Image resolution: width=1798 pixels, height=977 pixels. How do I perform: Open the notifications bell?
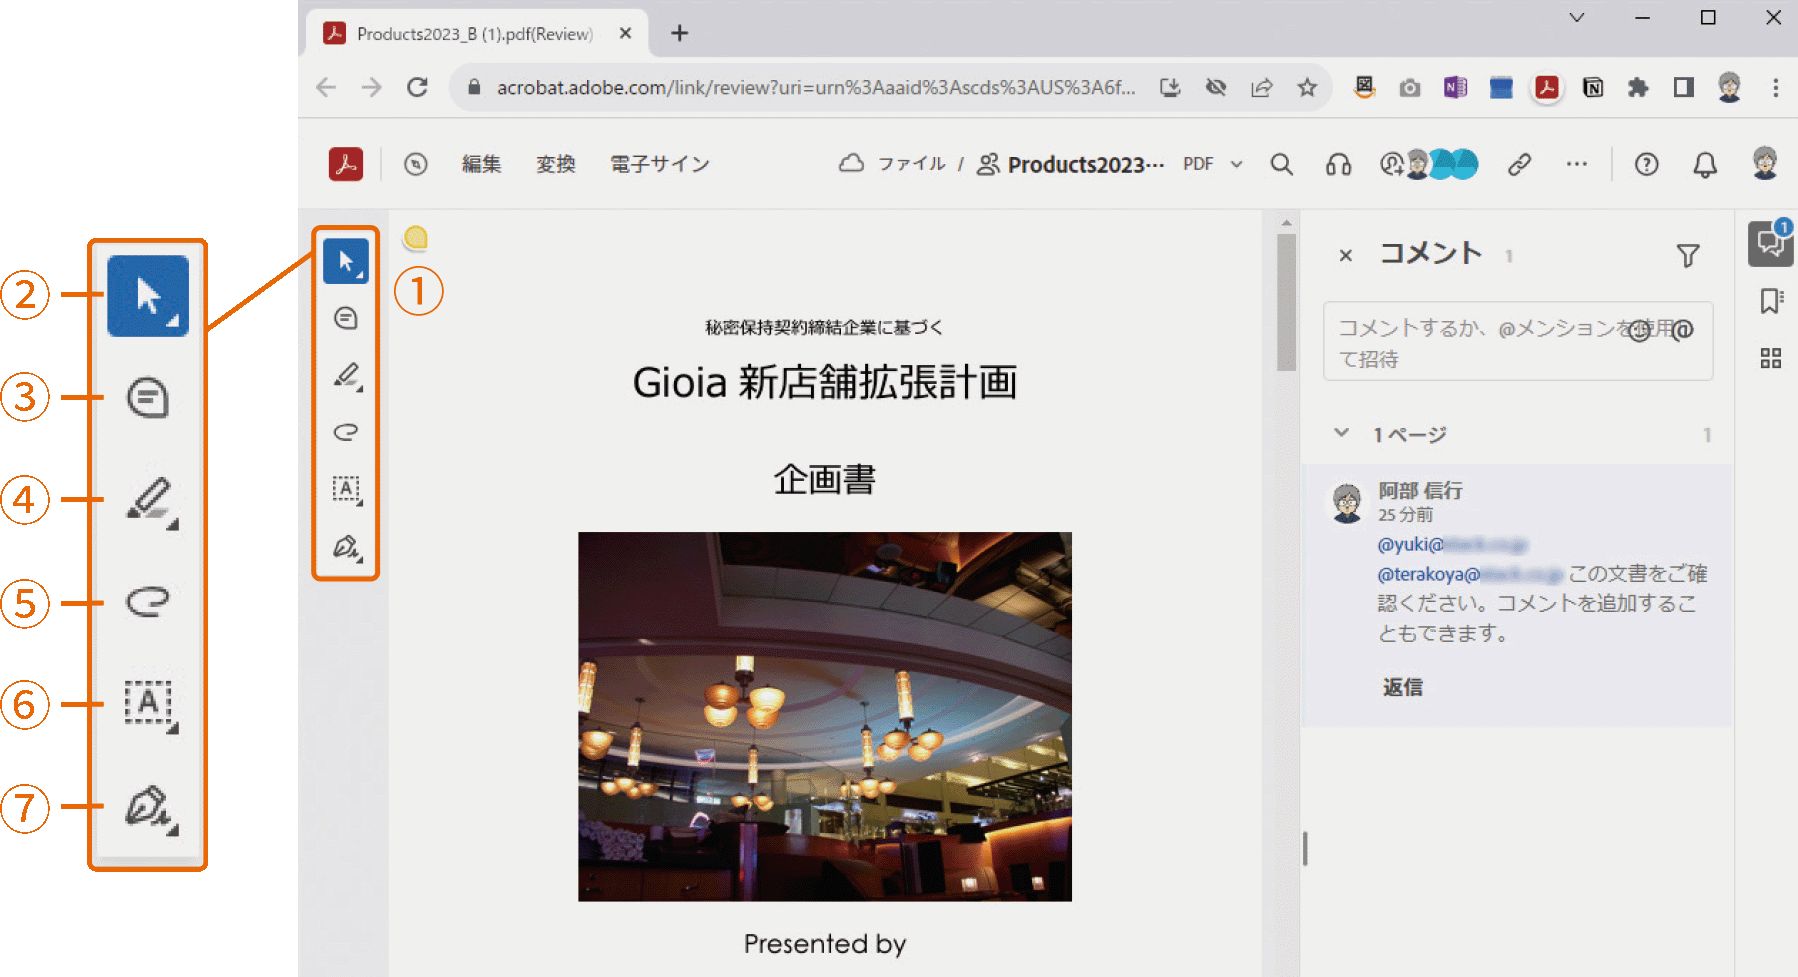[x=1705, y=165]
